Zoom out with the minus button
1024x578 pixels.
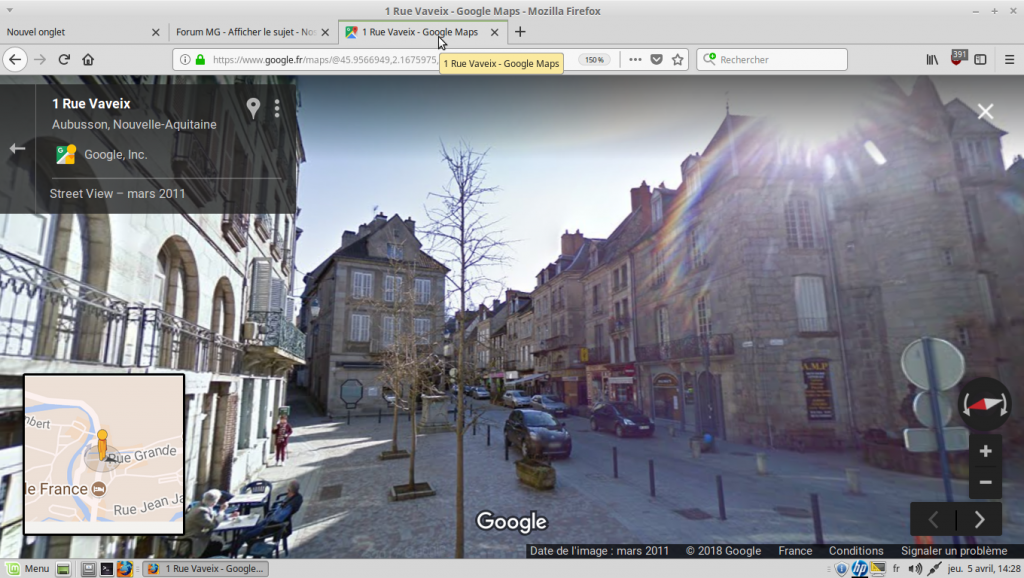coord(985,483)
